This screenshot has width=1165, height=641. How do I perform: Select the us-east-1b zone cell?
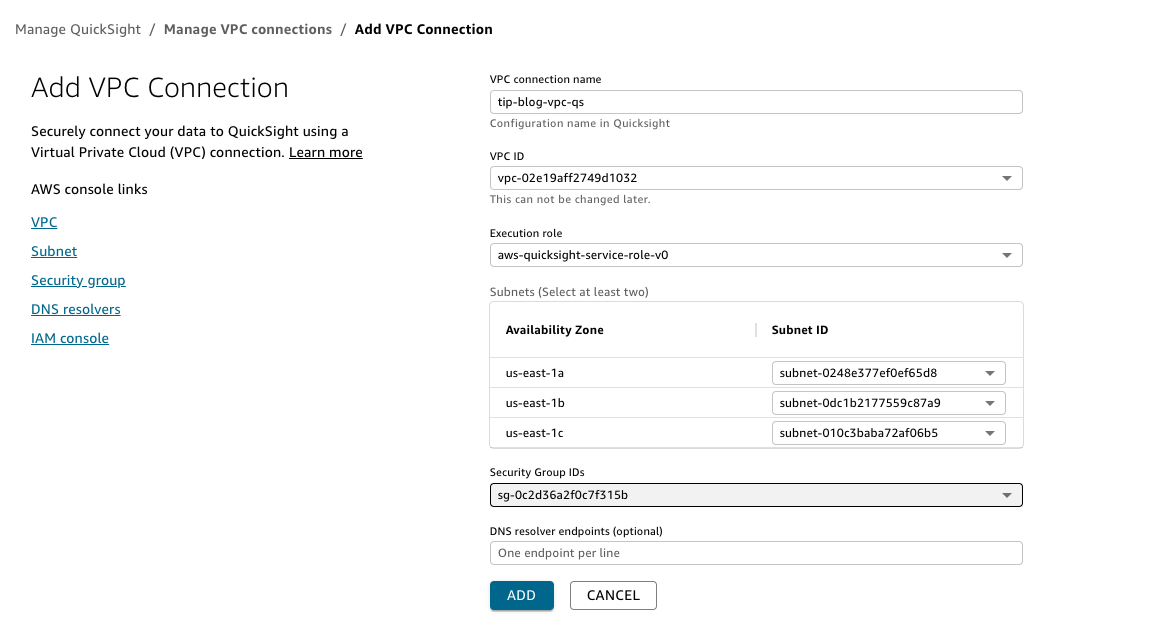(x=535, y=403)
